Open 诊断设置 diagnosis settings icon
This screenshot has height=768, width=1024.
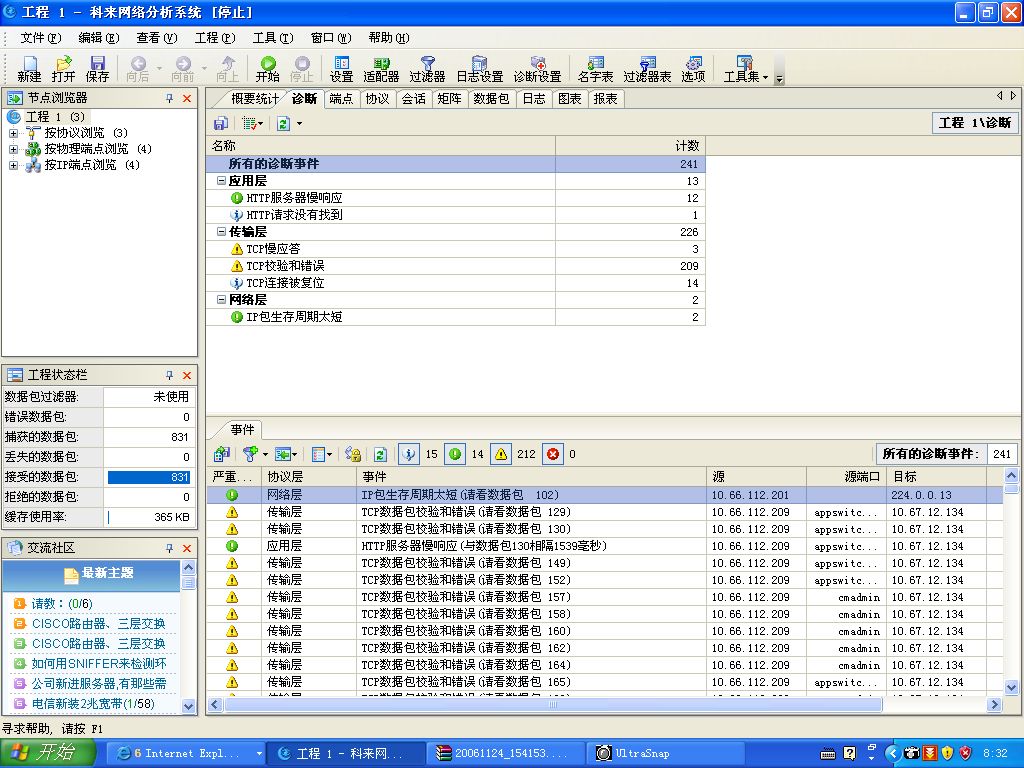point(537,64)
